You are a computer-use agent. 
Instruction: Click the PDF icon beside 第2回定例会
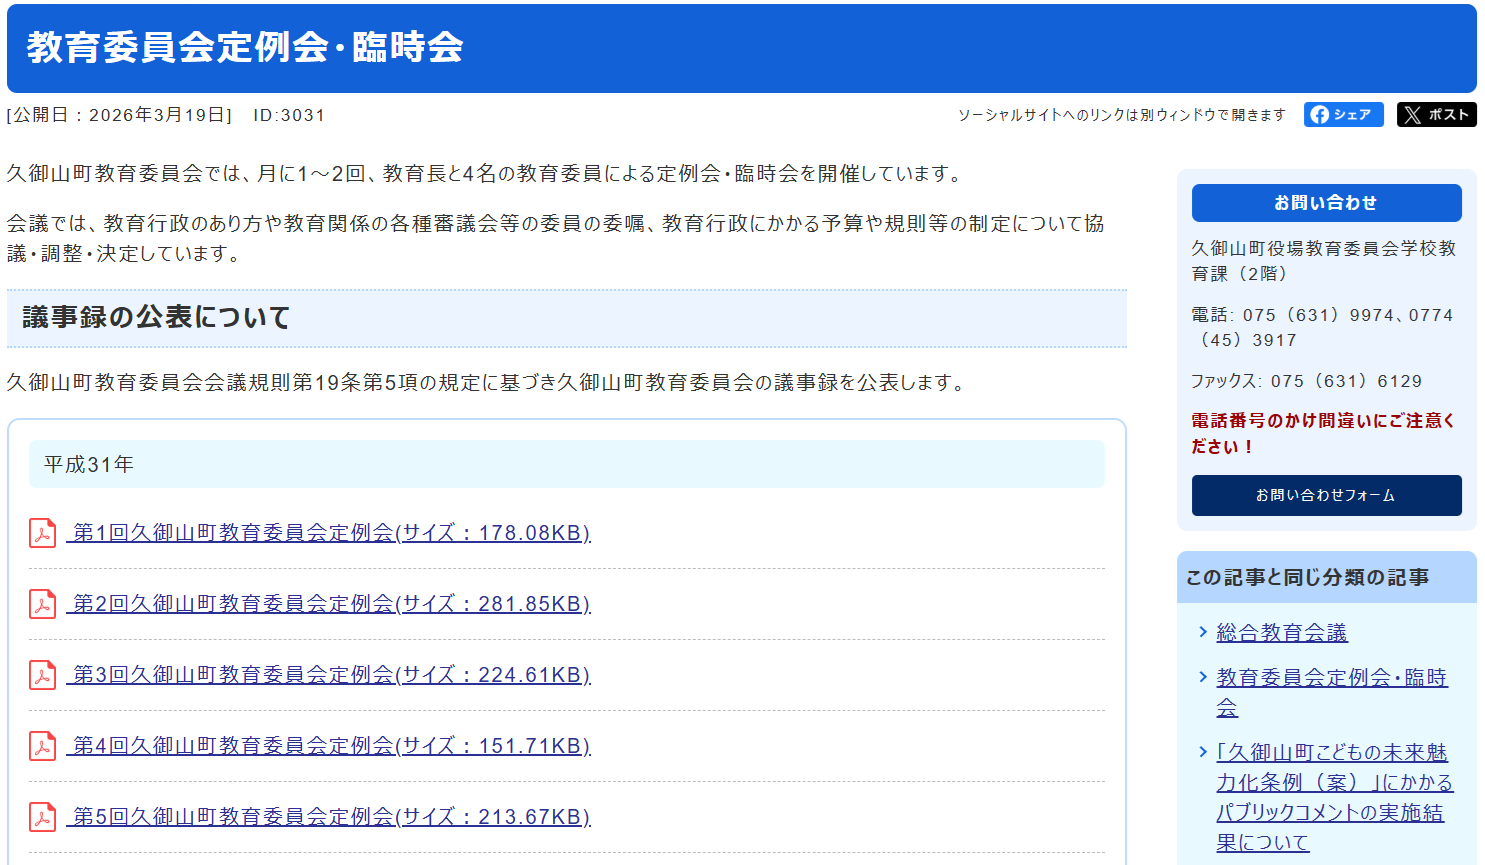[42, 604]
